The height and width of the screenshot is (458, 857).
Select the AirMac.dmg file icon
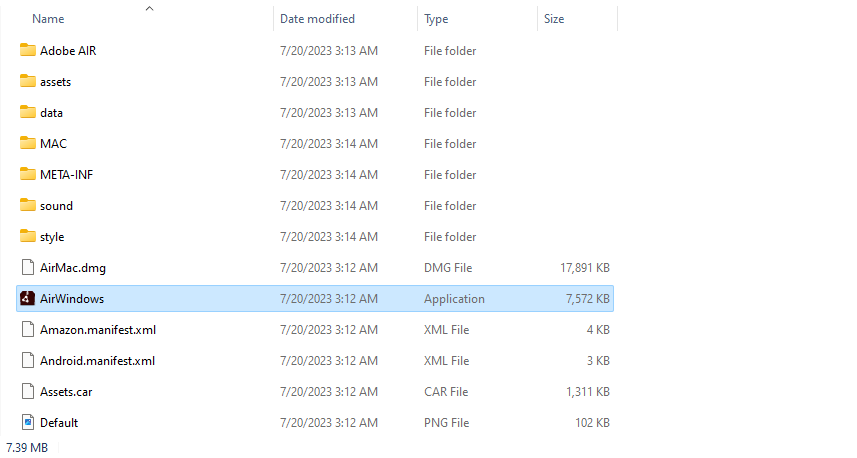click(x=27, y=268)
